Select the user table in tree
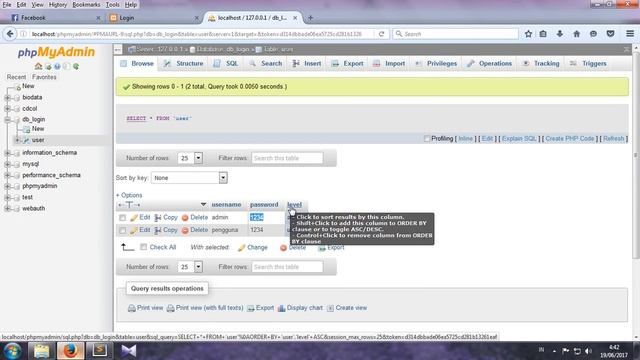640x360 pixels. click(x=38, y=140)
